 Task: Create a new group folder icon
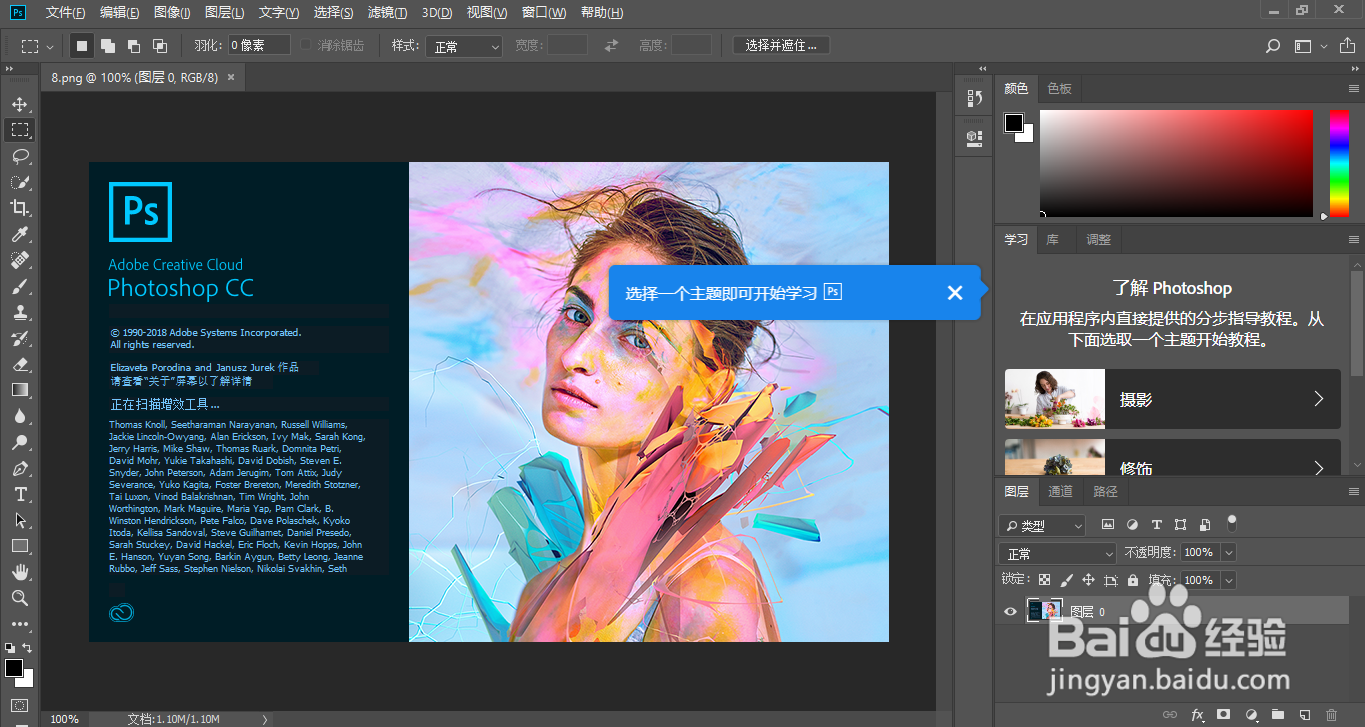(x=1277, y=715)
